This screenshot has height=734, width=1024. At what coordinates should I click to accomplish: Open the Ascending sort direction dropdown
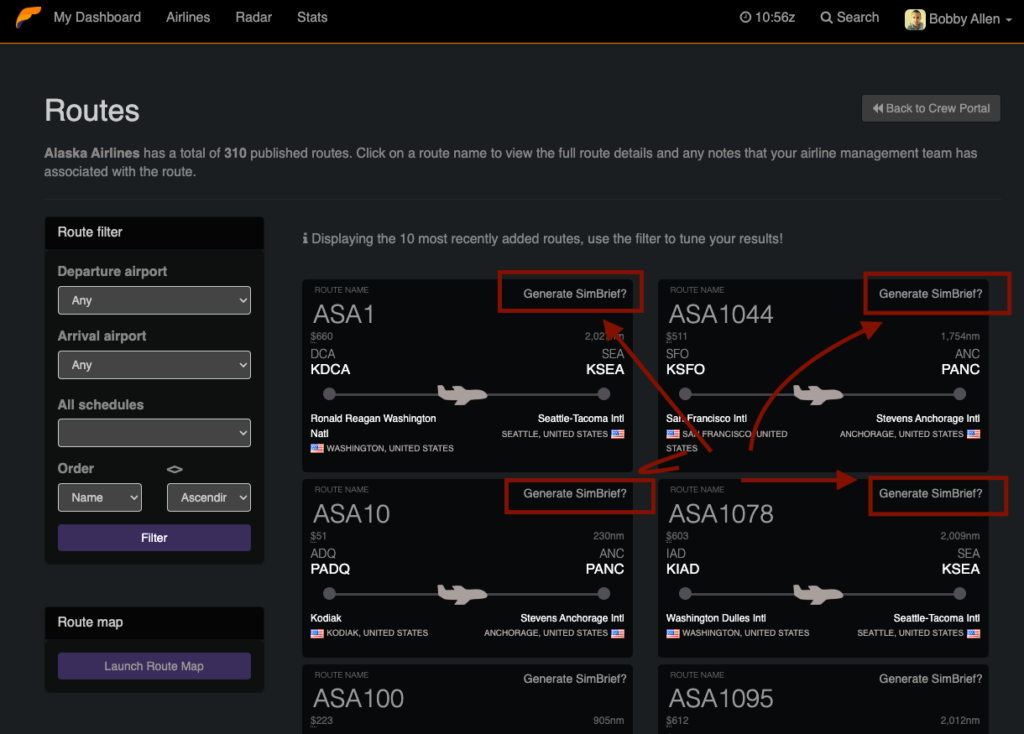pos(209,498)
